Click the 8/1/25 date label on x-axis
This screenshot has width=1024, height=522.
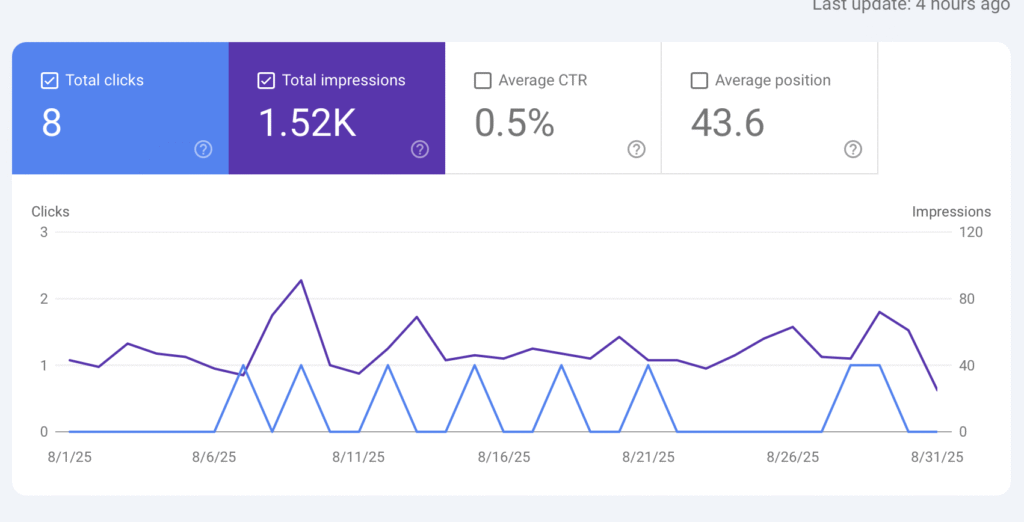point(69,457)
